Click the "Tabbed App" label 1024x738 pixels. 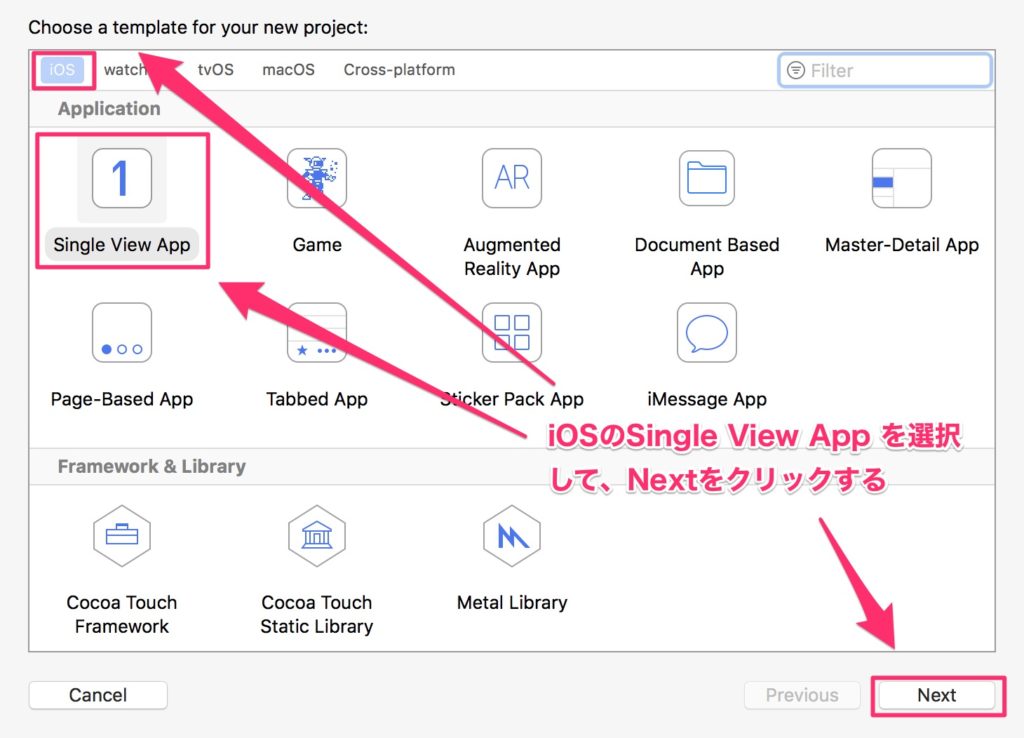(317, 399)
